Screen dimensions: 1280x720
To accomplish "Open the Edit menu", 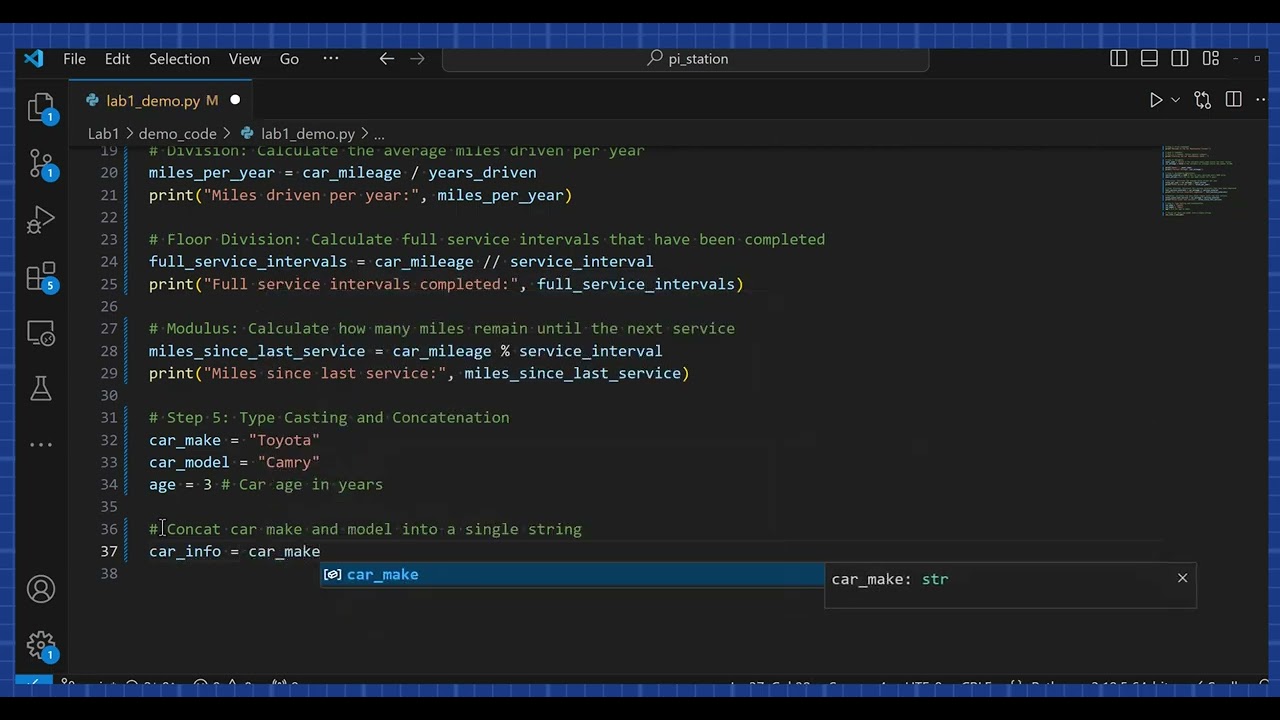I will 117,59.
